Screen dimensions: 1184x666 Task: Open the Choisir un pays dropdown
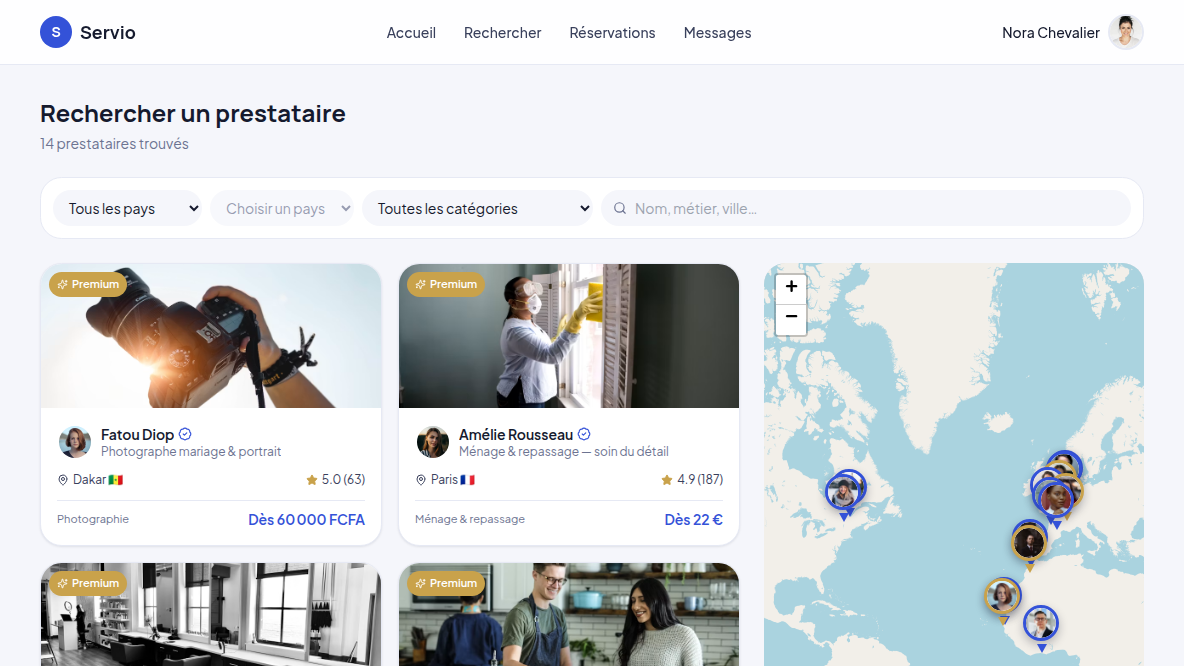[282, 208]
